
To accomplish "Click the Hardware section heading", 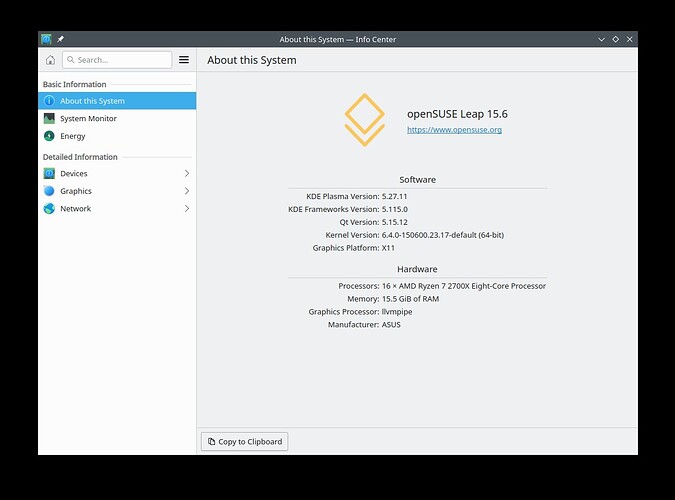I will [417, 269].
